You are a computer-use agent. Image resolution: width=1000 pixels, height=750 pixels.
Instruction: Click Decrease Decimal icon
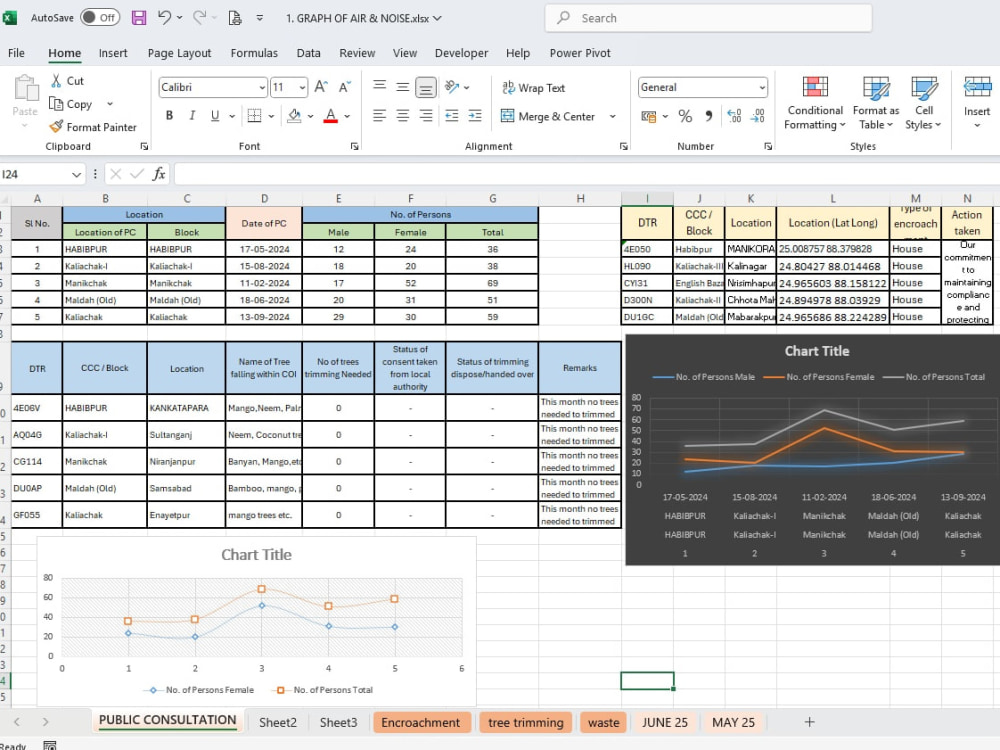coord(758,116)
